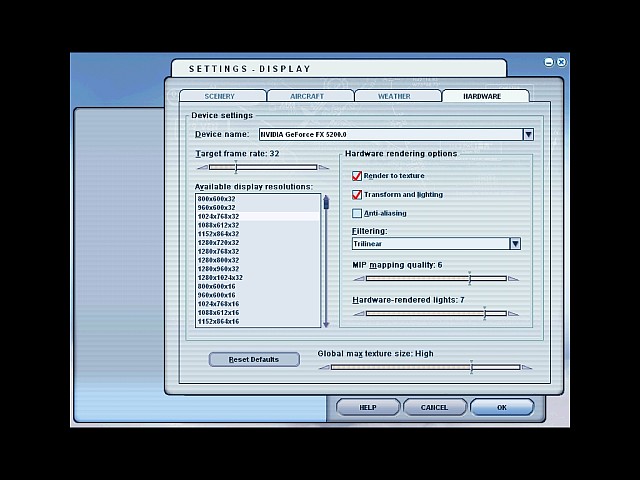Click the Target frame rate slider

pos(263,167)
